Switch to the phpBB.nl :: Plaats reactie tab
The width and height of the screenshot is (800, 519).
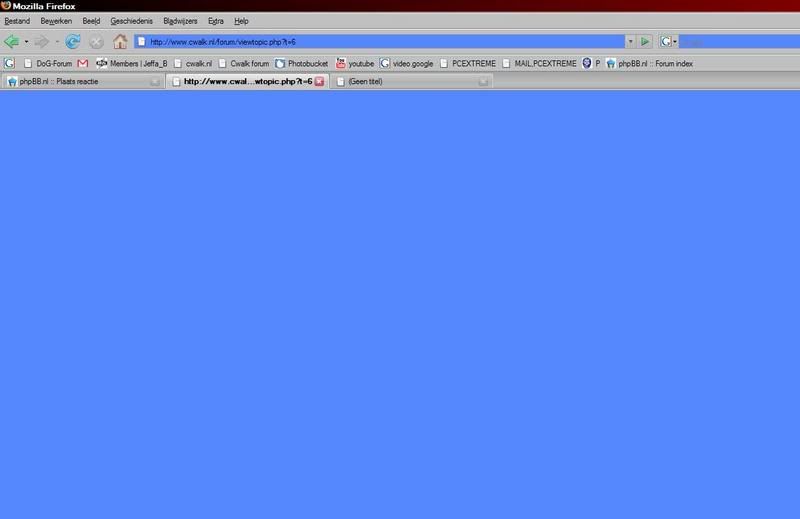pyautogui.click(x=82, y=81)
